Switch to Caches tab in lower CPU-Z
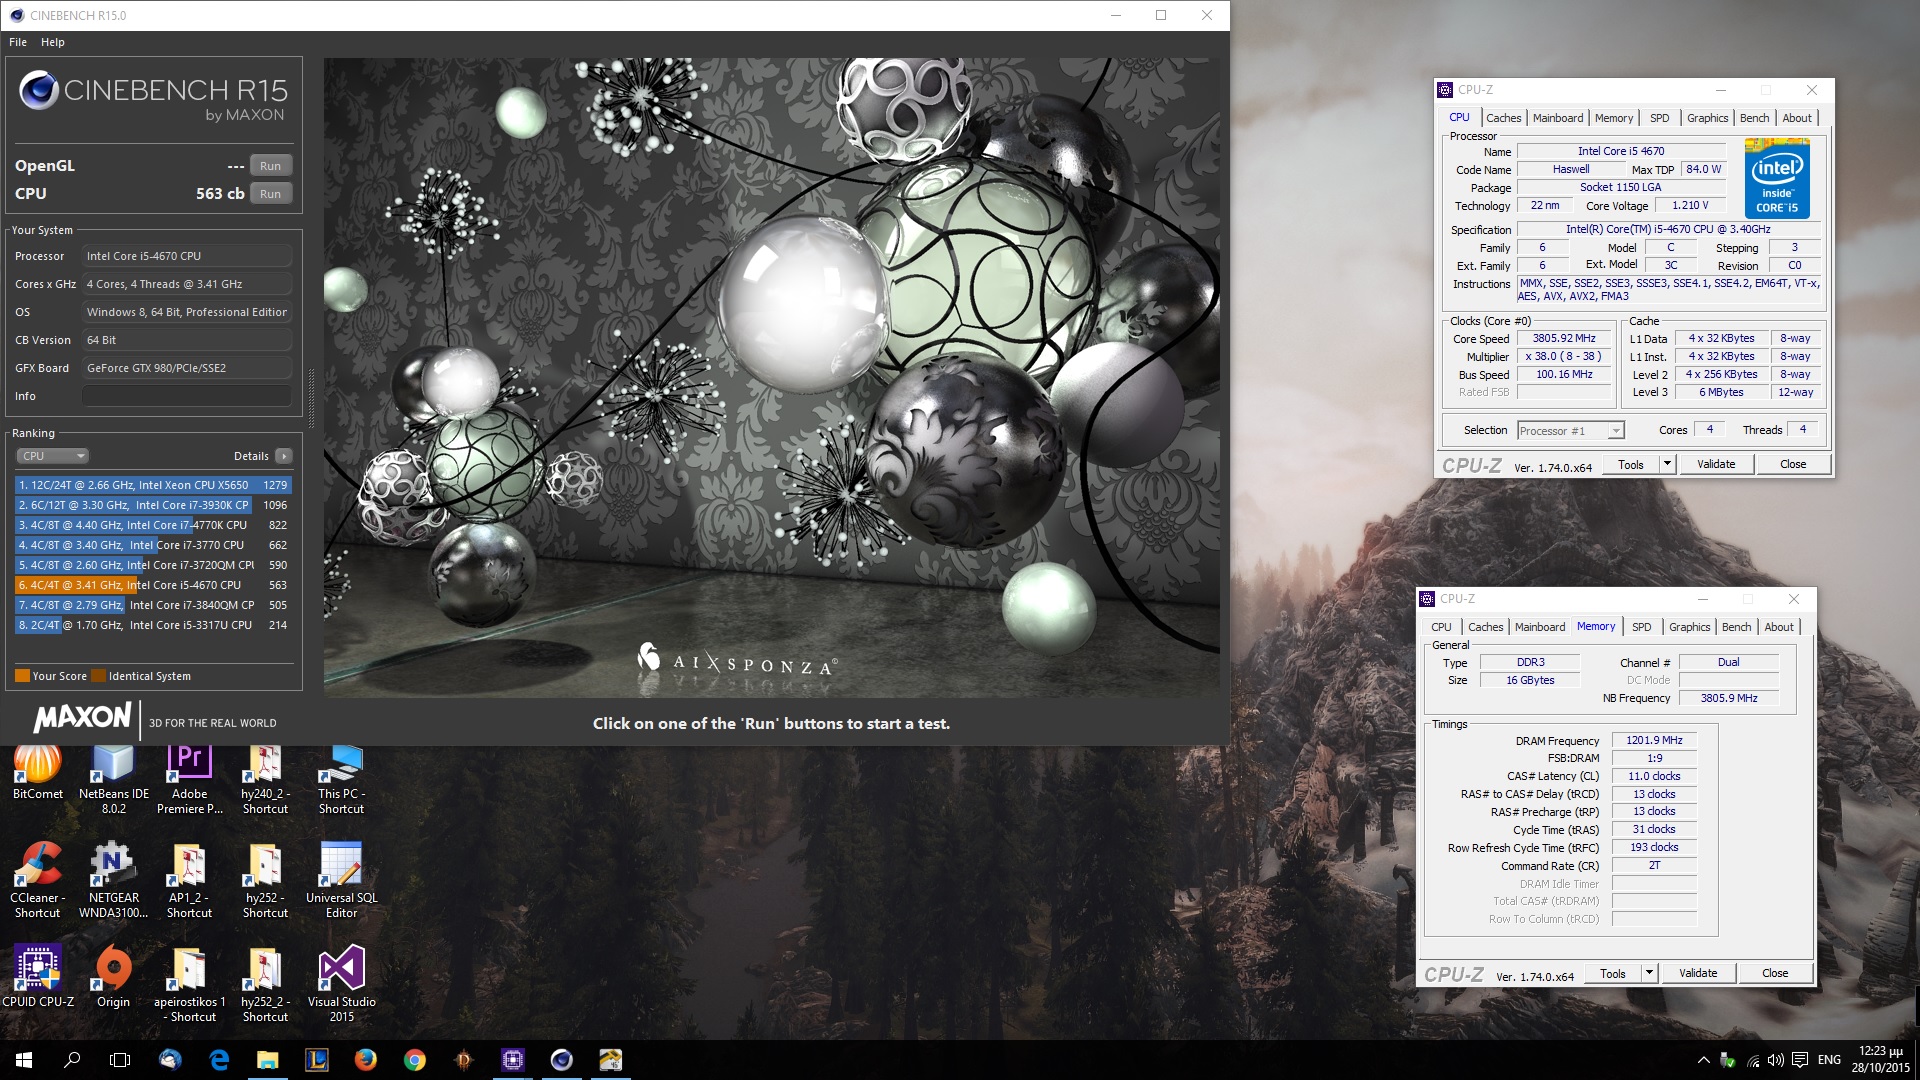Image resolution: width=1920 pixels, height=1080 pixels. click(1485, 627)
